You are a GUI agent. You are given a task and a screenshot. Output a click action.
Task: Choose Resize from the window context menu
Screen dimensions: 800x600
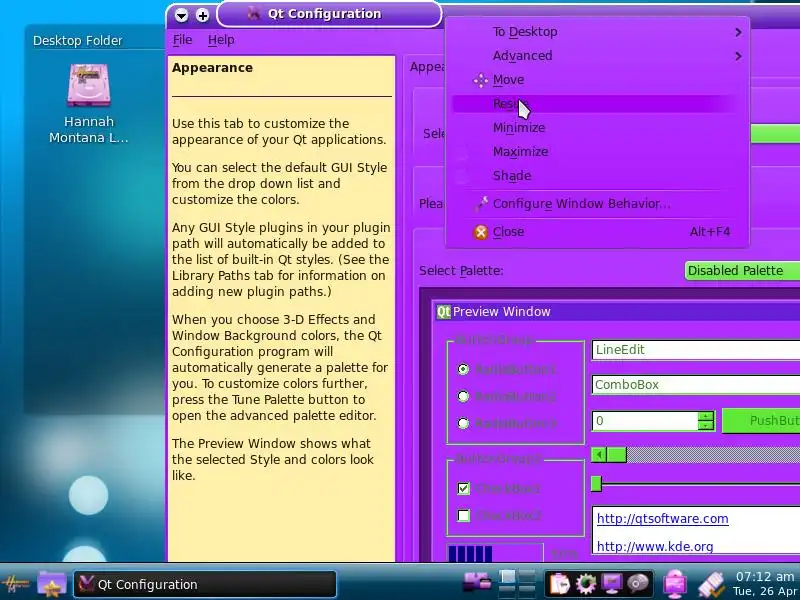point(597,104)
